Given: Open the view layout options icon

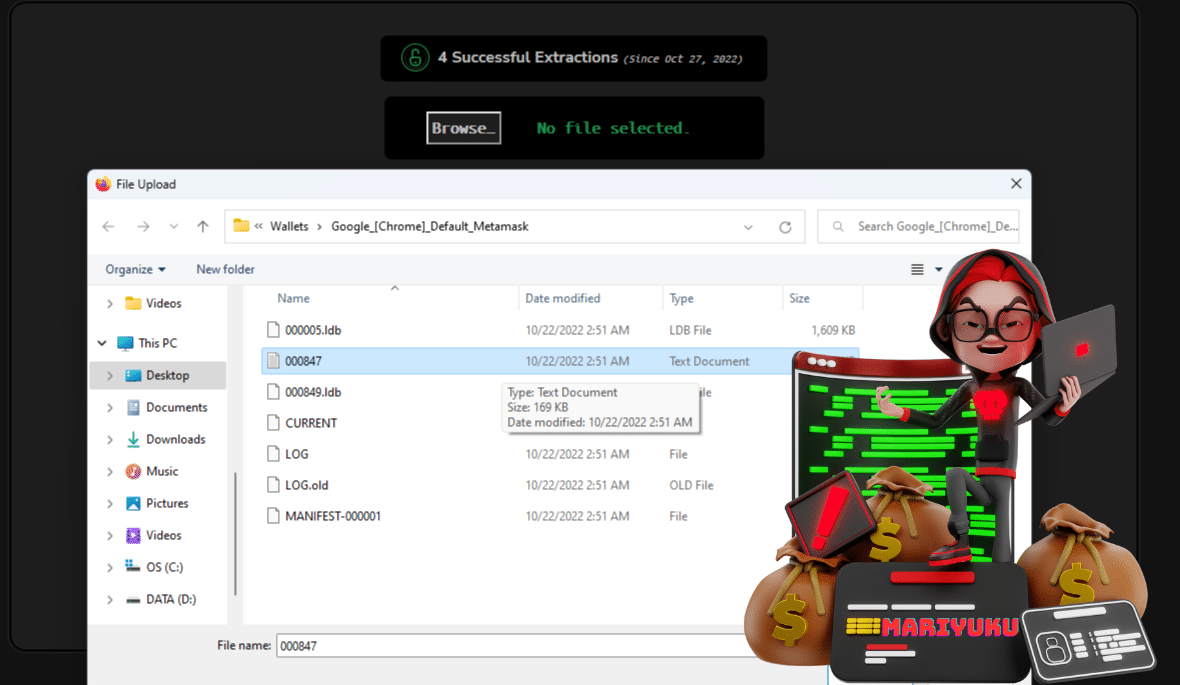Looking at the screenshot, I should (917, 270).
